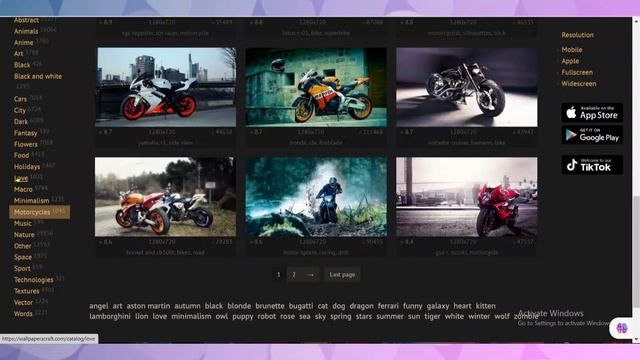Open the Fantasy category
Viewport: 640px width, 360px height.
[x=25, y=133]
